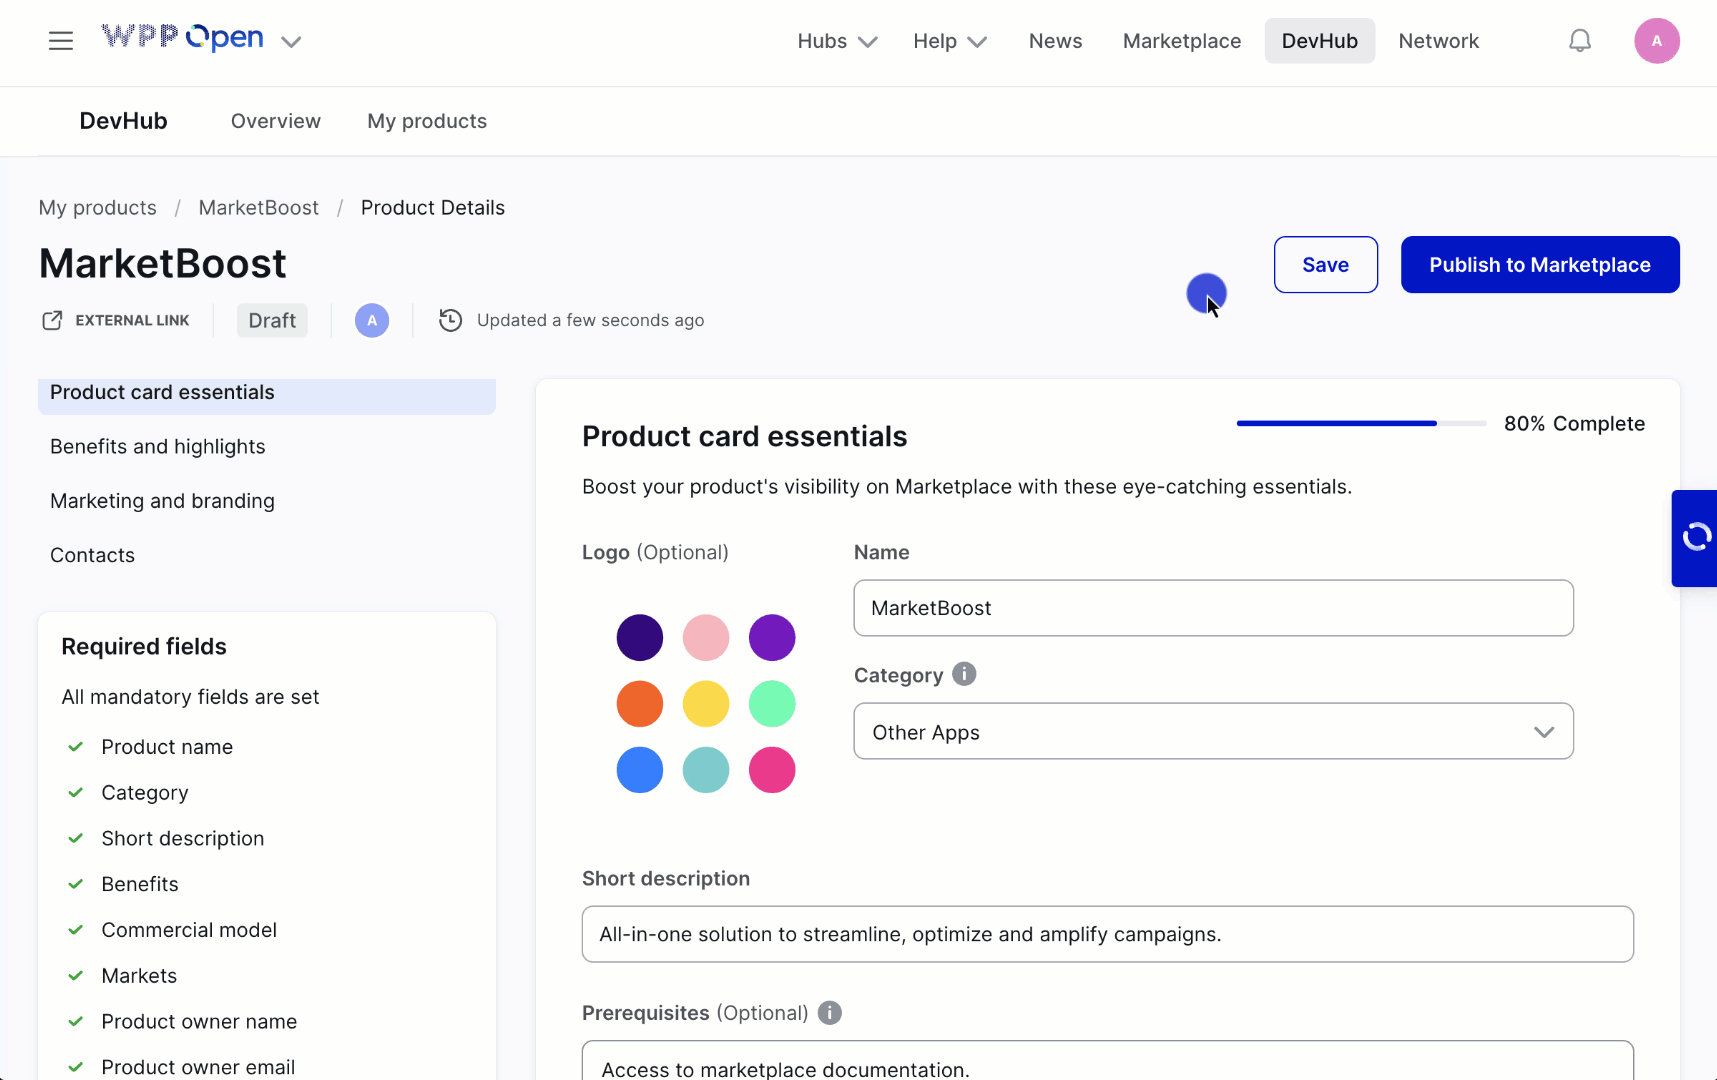
Task: Click Publish to Marketplace button
Action: (1539, 265)
